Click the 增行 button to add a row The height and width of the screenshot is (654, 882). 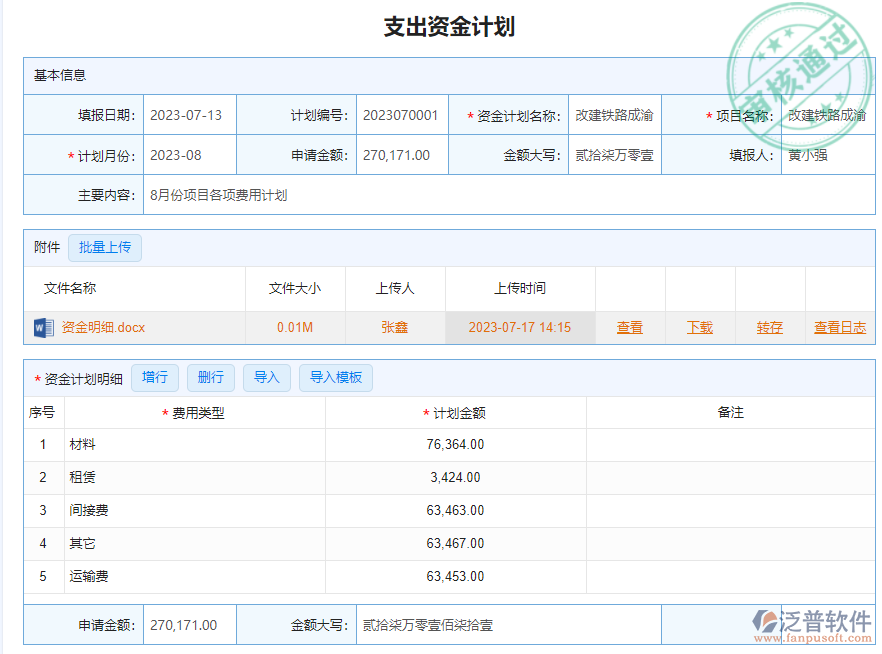tap(155, 377)
